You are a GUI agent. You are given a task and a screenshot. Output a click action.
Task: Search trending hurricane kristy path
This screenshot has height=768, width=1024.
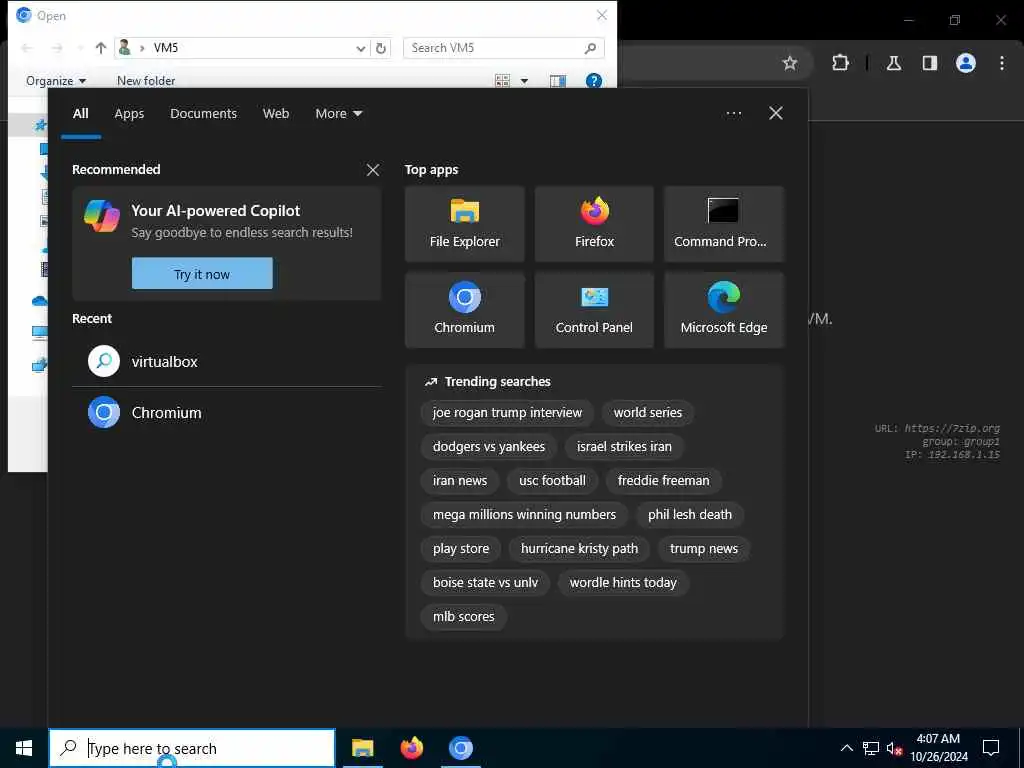pos(579,549)
